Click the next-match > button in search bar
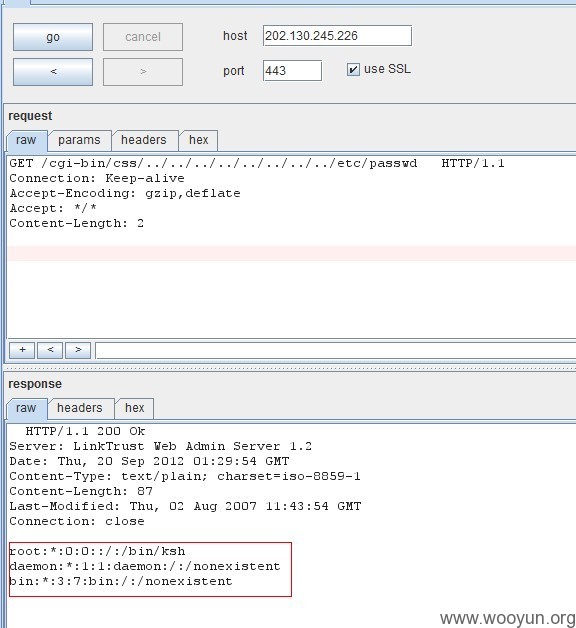 78,350
